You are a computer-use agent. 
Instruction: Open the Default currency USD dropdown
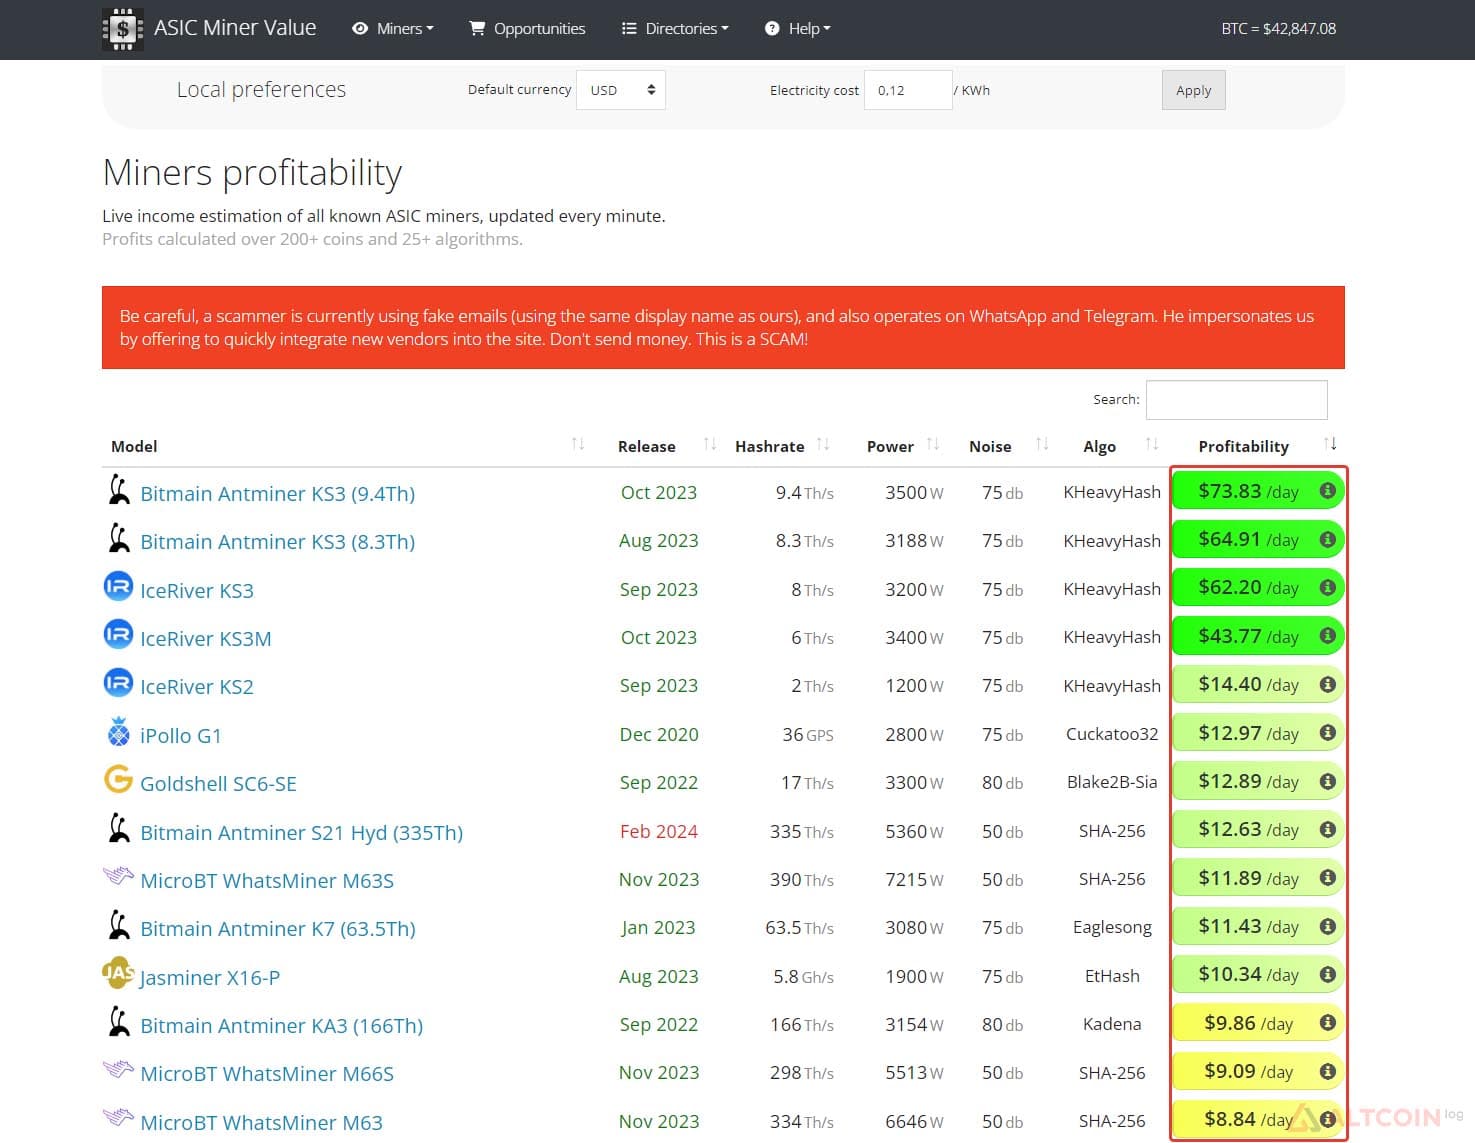(621, 90)
